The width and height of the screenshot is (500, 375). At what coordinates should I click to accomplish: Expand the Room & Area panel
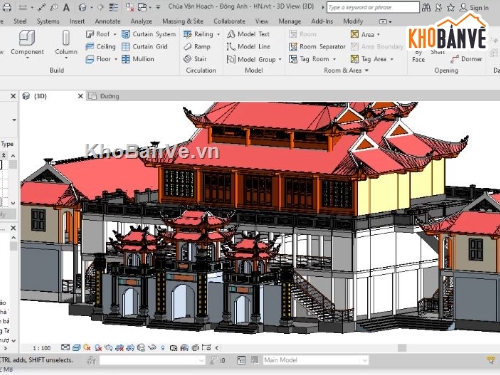pos(346,70)
